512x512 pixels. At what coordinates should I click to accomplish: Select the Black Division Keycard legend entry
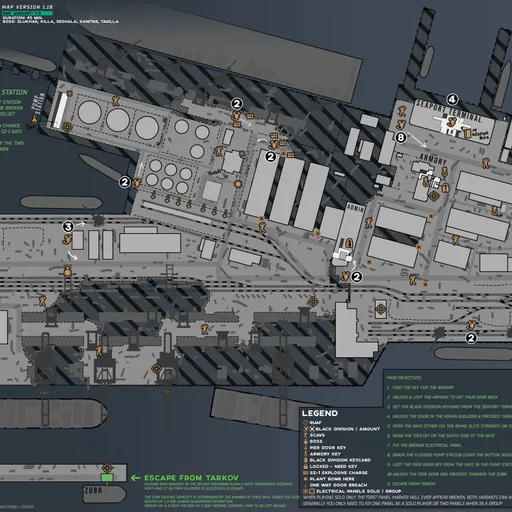(337, 460)
